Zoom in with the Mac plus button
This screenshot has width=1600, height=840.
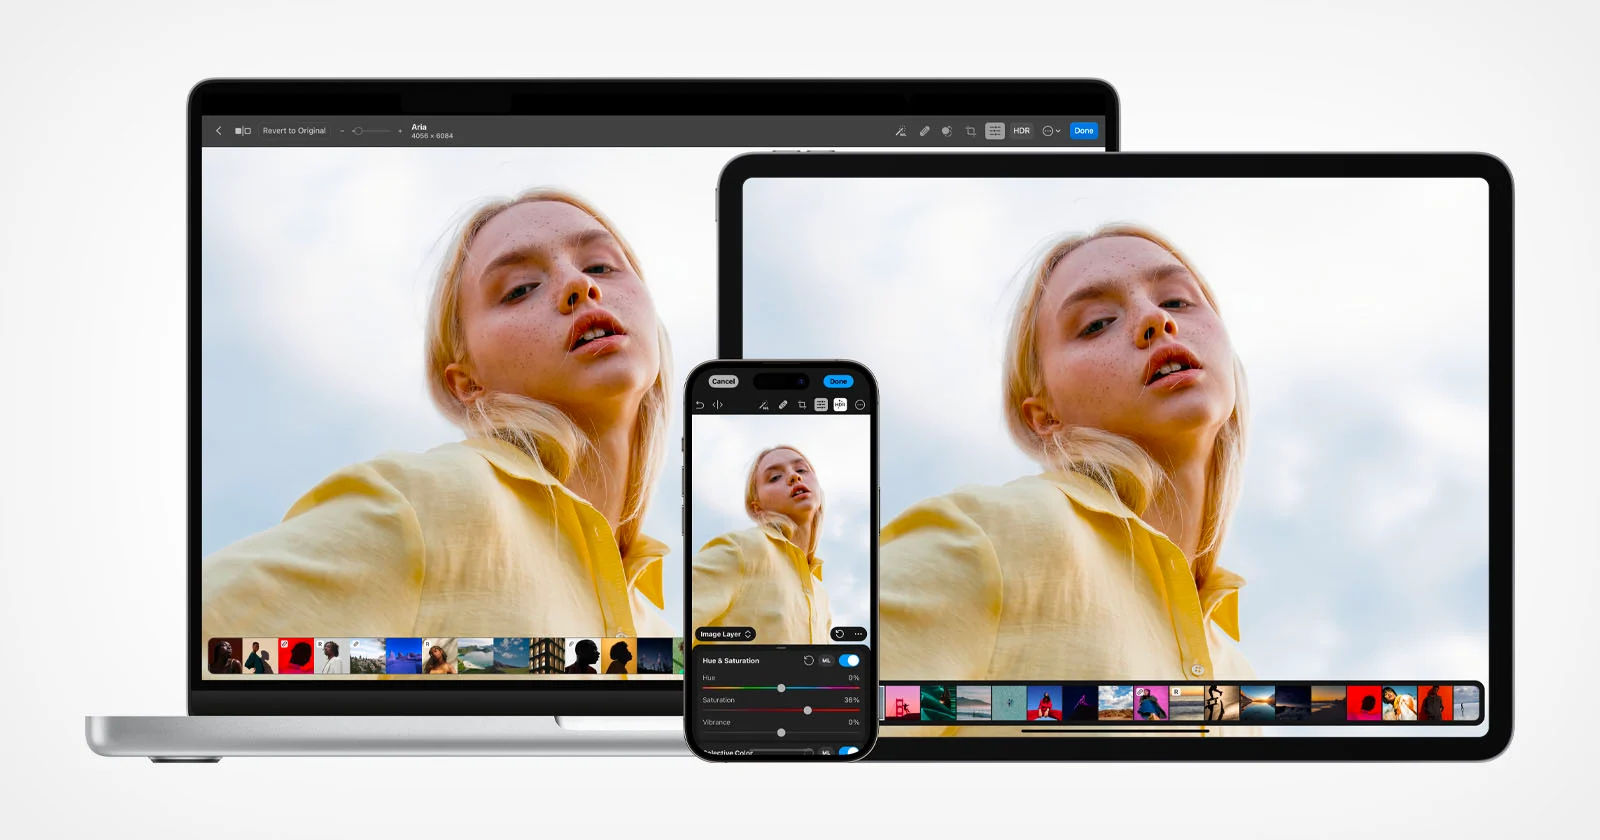pos(400,131)
